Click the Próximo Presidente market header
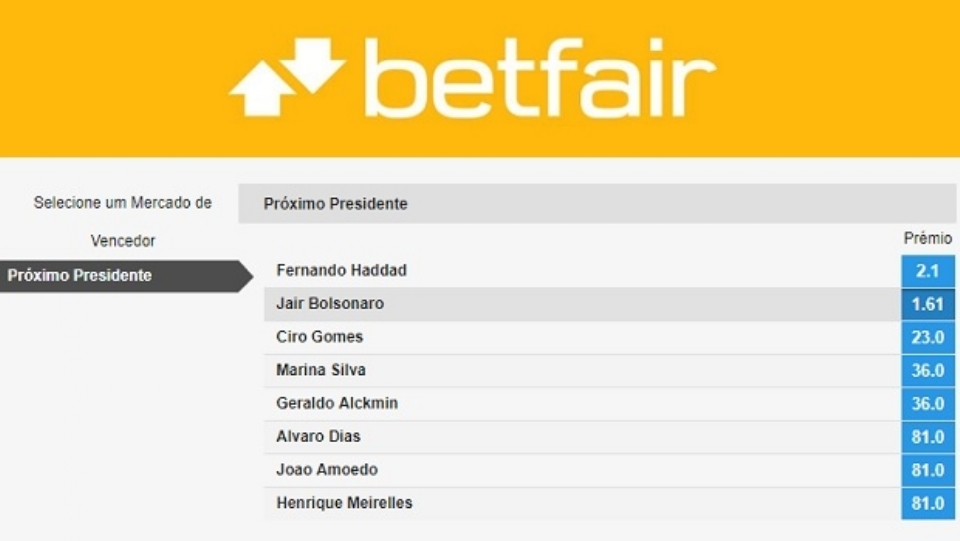Image resolution: width=960 pixels, height=541 pixels. [x=336, y=204]
